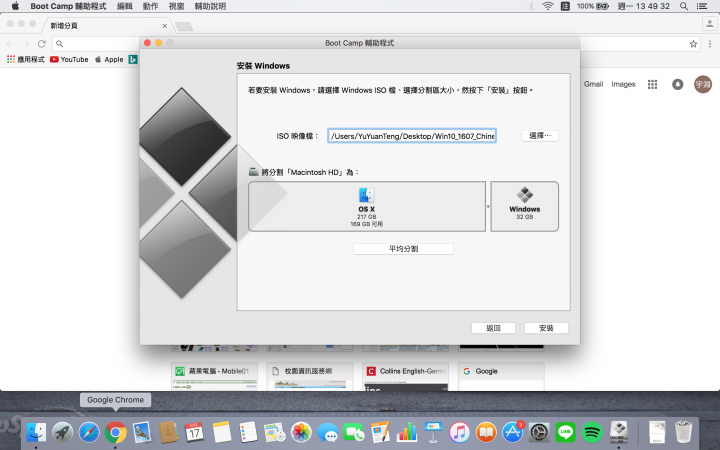Open Numbers bar chart icon in Dock
This screenshot has height=450, width=720.
[x=406, y=432]
